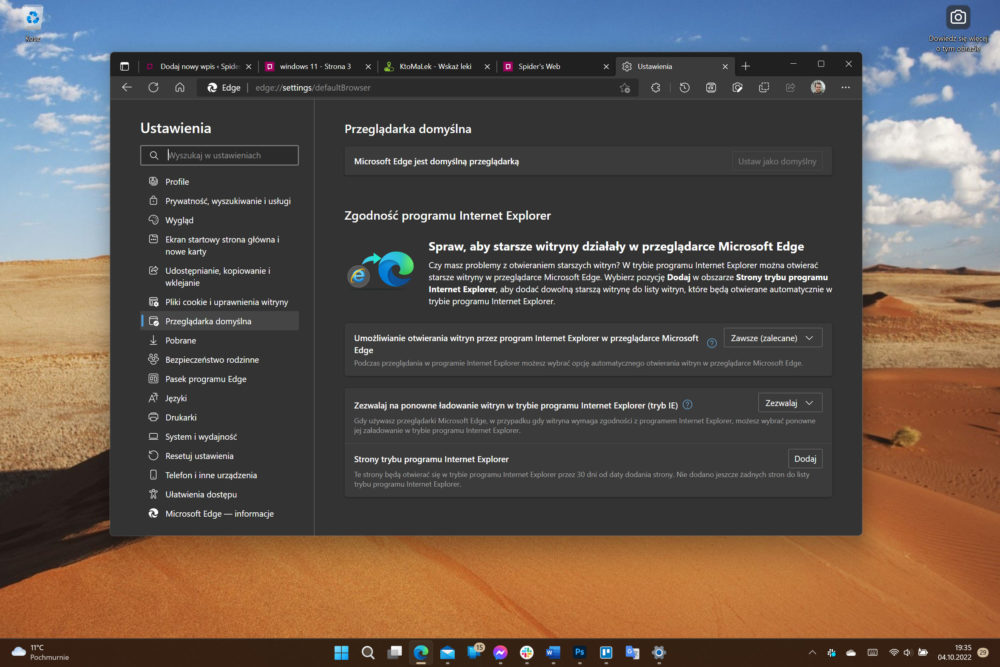
Task: Open Bezpieczeństwo rodzinne section
Action: coord(219,360)
